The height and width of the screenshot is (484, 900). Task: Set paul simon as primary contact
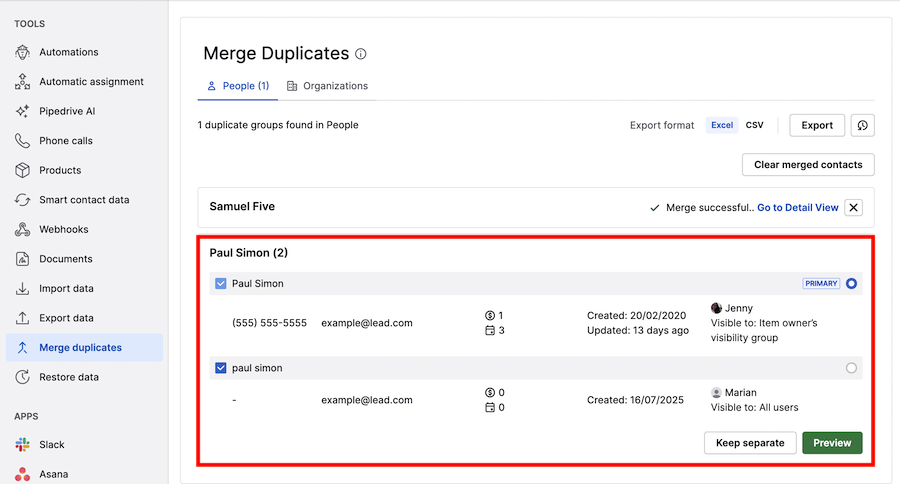tap(851, 368)
